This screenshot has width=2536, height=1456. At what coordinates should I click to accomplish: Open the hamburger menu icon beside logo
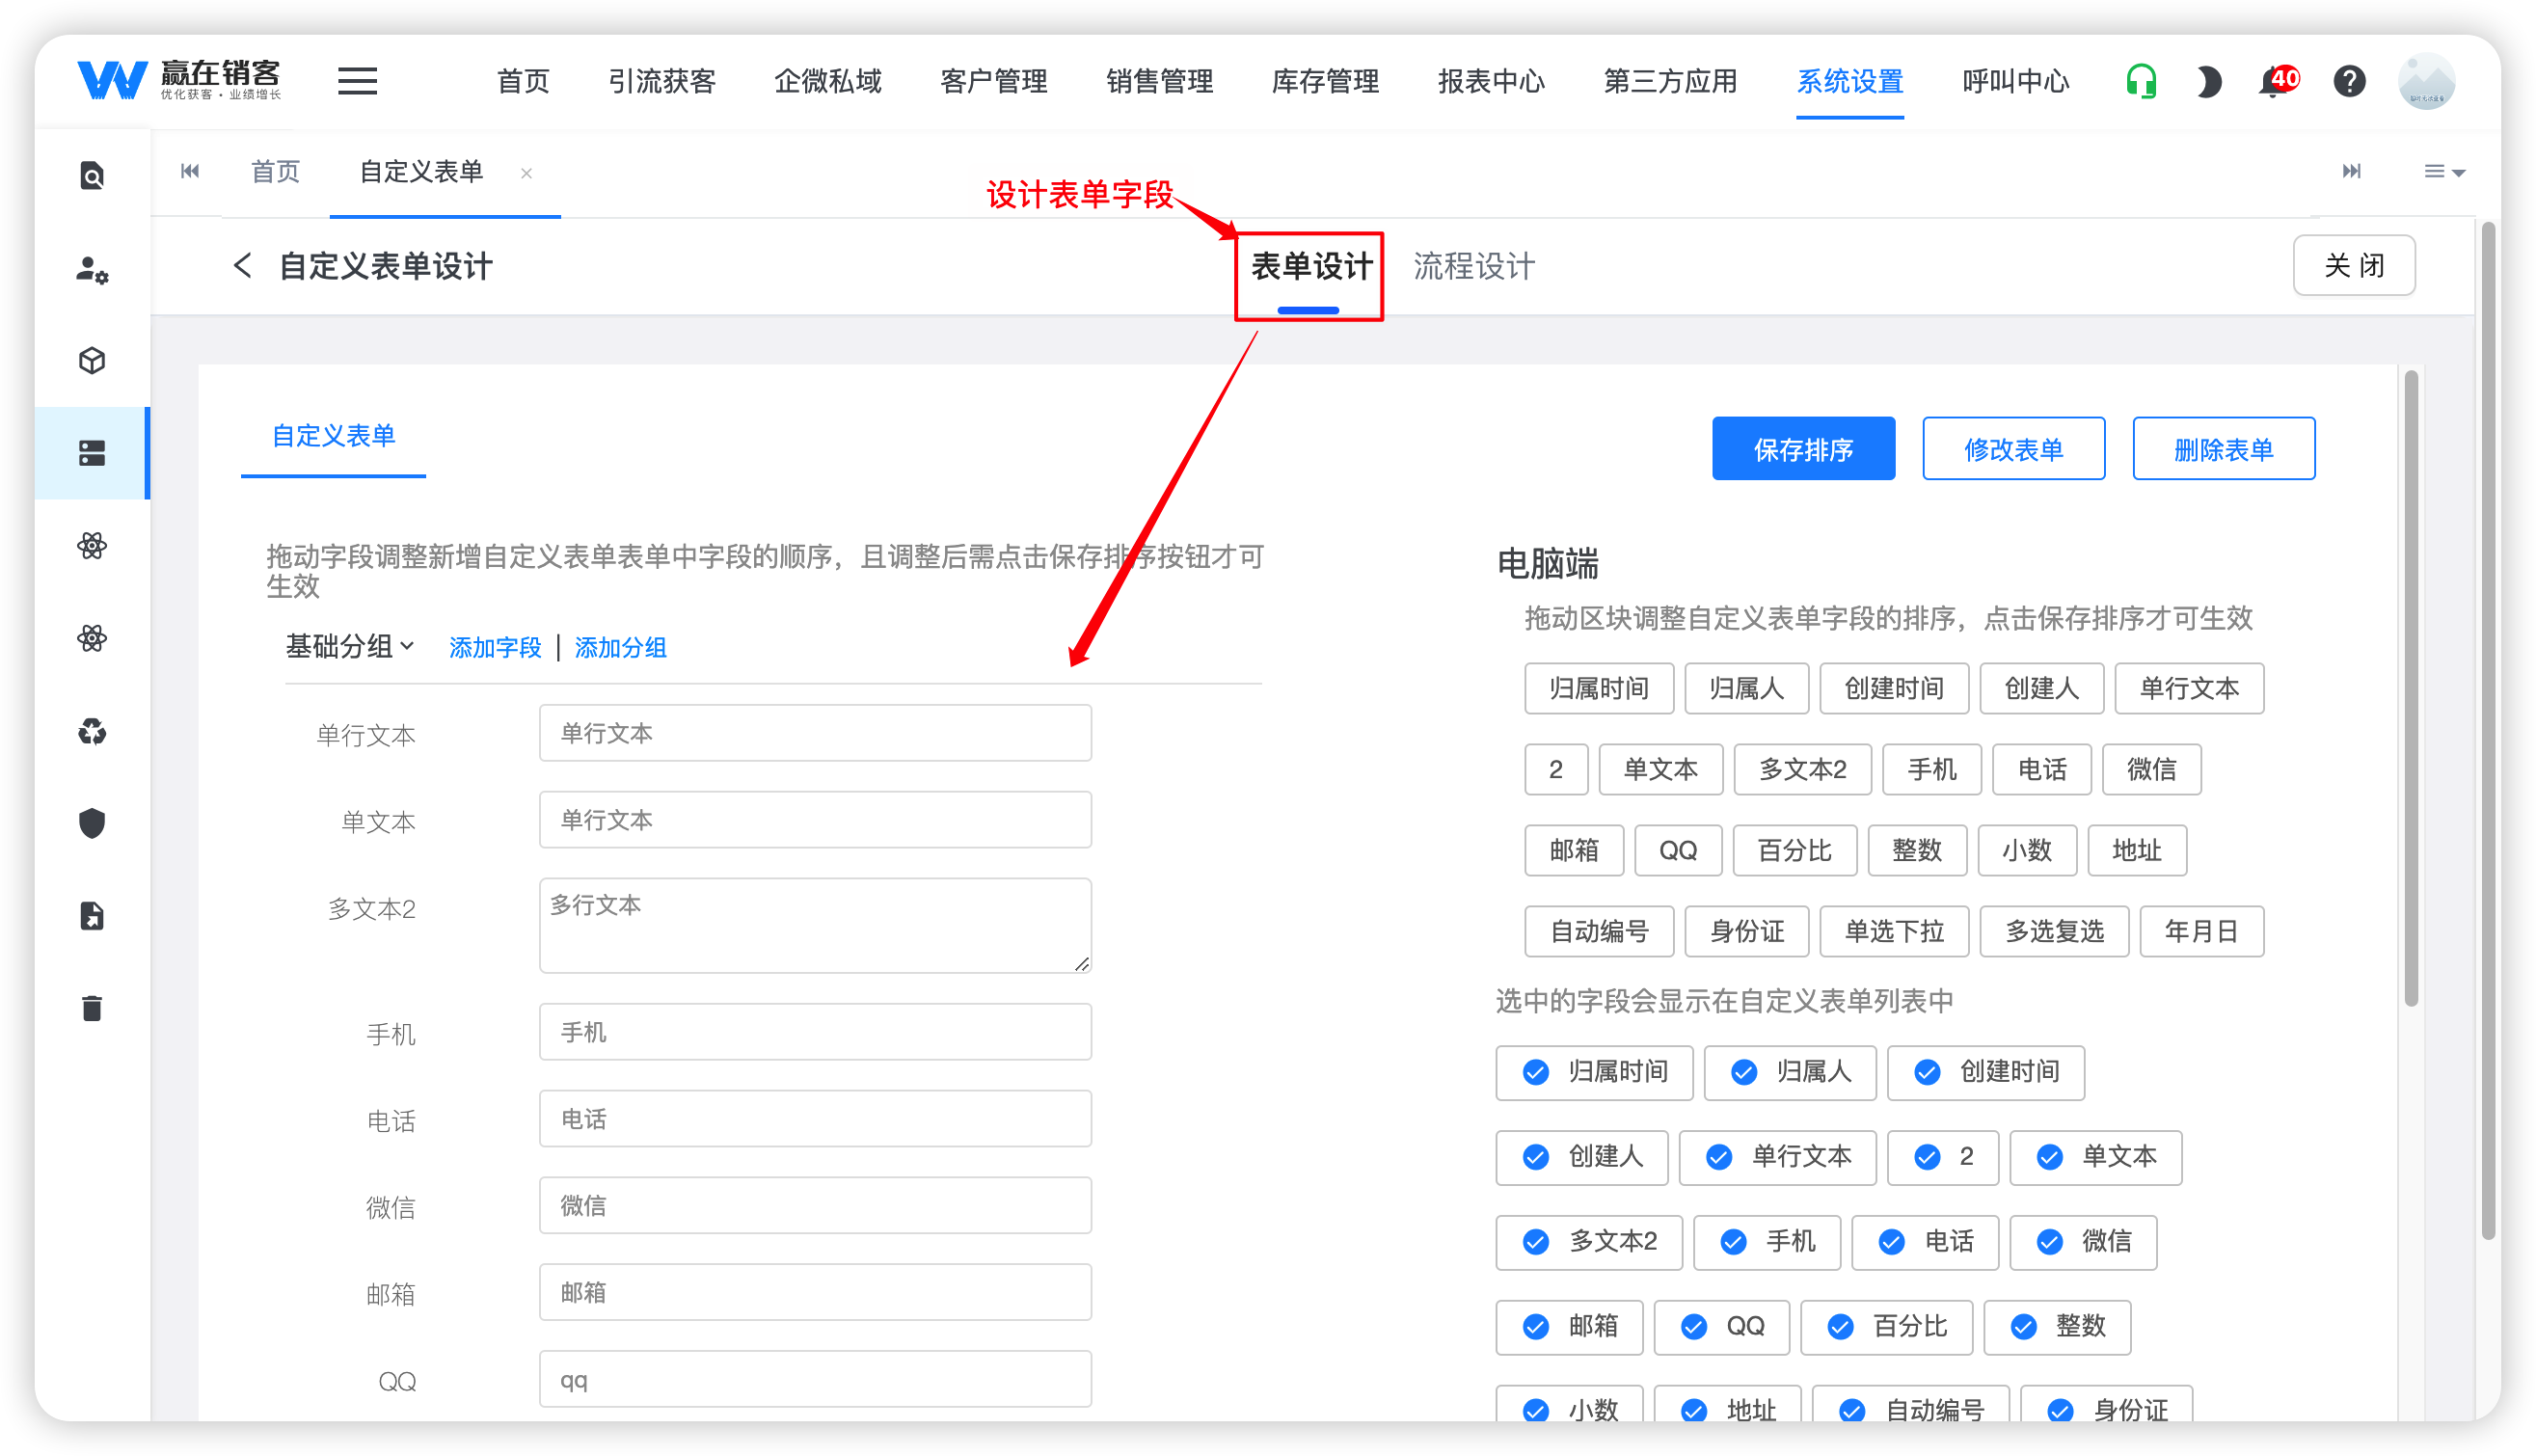(357, 81)
